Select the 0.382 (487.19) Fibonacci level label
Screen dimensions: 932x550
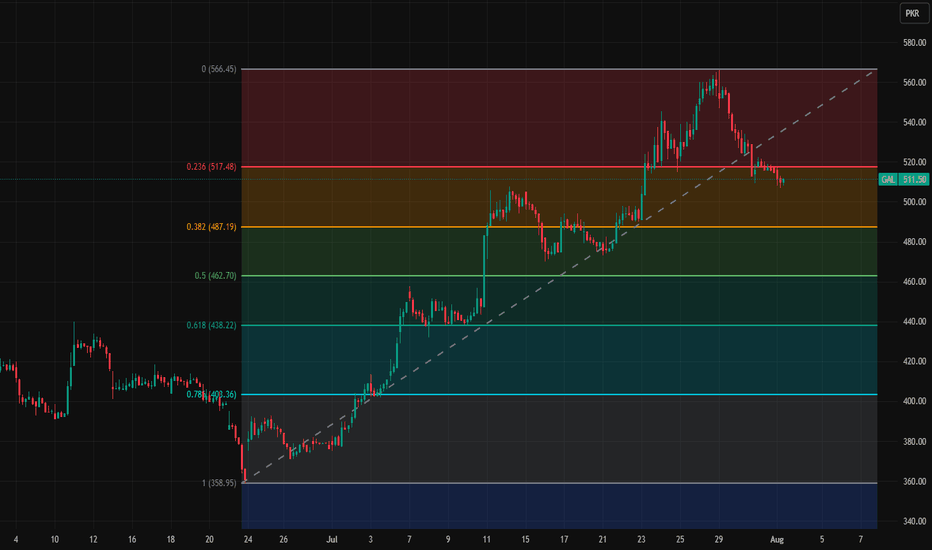[x=211, y=227]
